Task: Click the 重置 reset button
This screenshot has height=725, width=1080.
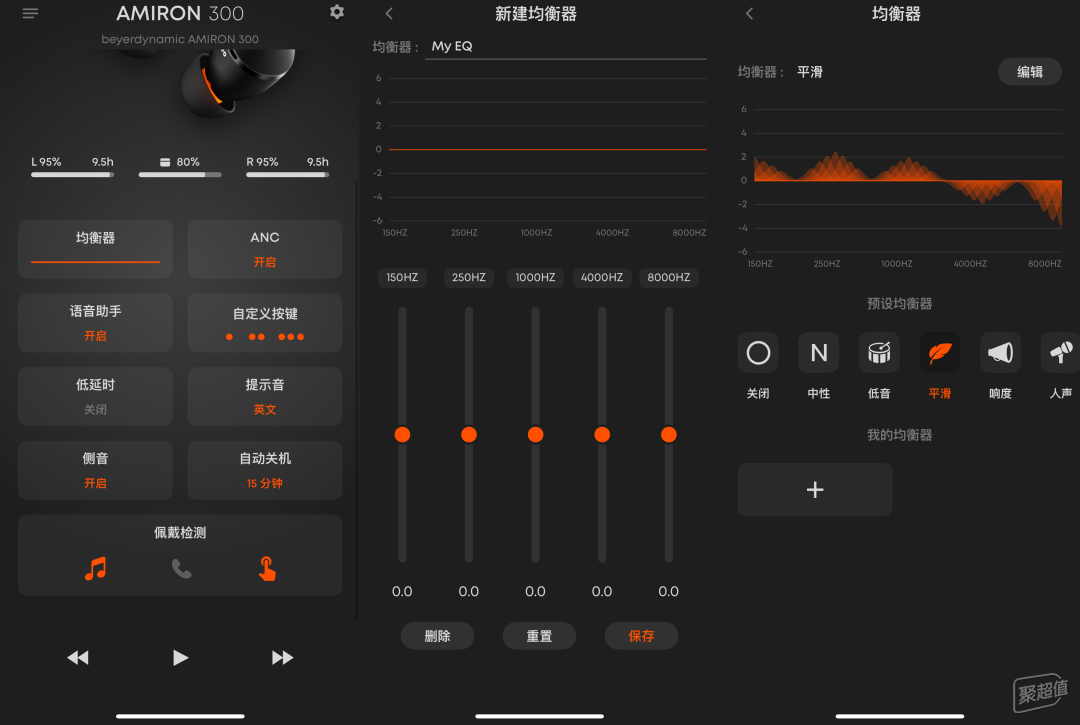Action: point(539,636)
